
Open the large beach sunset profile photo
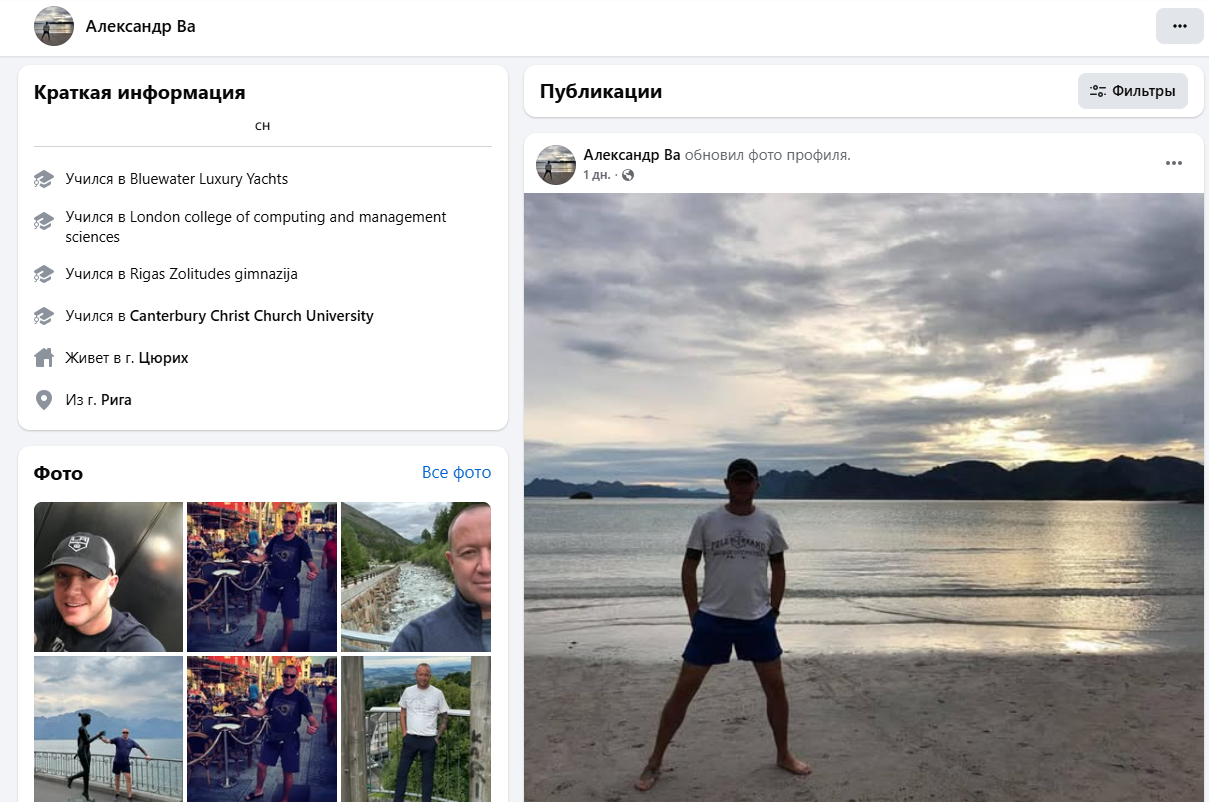coord(863,497)
